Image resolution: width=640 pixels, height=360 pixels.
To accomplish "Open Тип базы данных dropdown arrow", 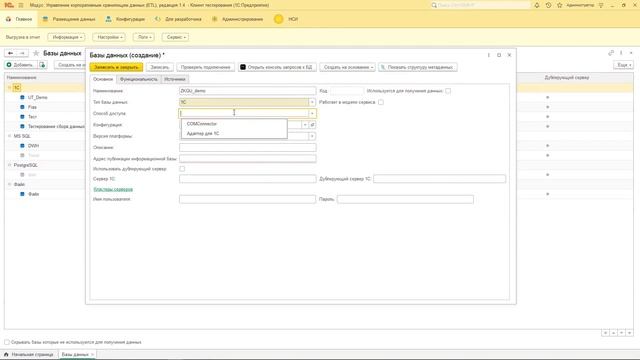I will click(x=312, y=102).
